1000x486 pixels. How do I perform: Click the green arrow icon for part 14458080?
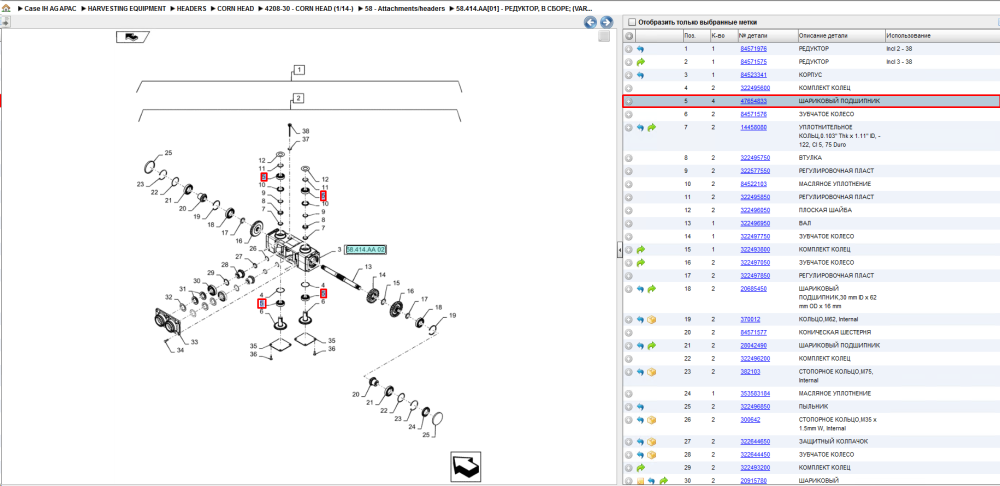651,128
